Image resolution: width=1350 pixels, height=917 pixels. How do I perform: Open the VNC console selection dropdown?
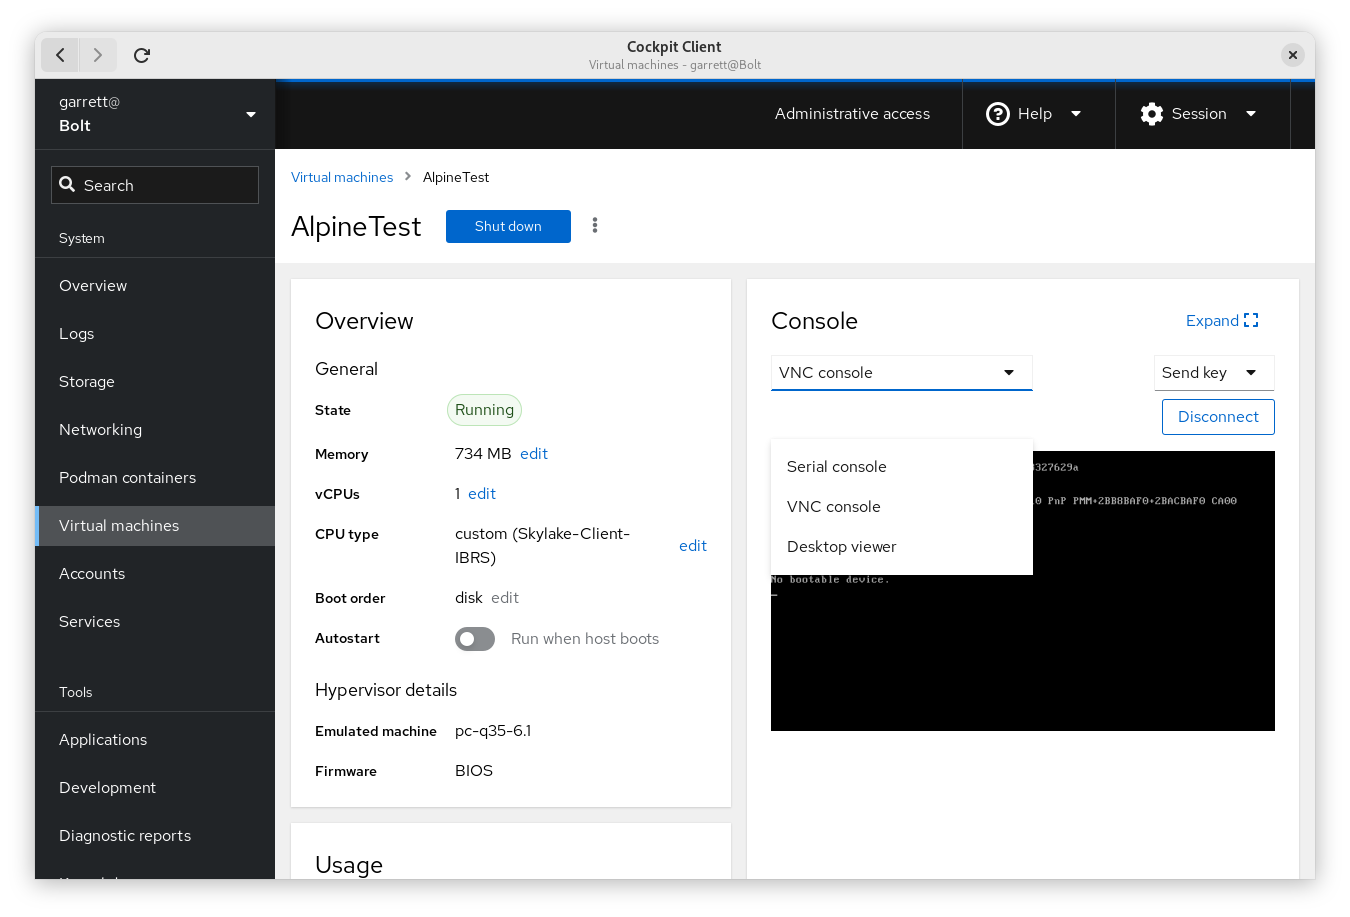pos(901,372)
